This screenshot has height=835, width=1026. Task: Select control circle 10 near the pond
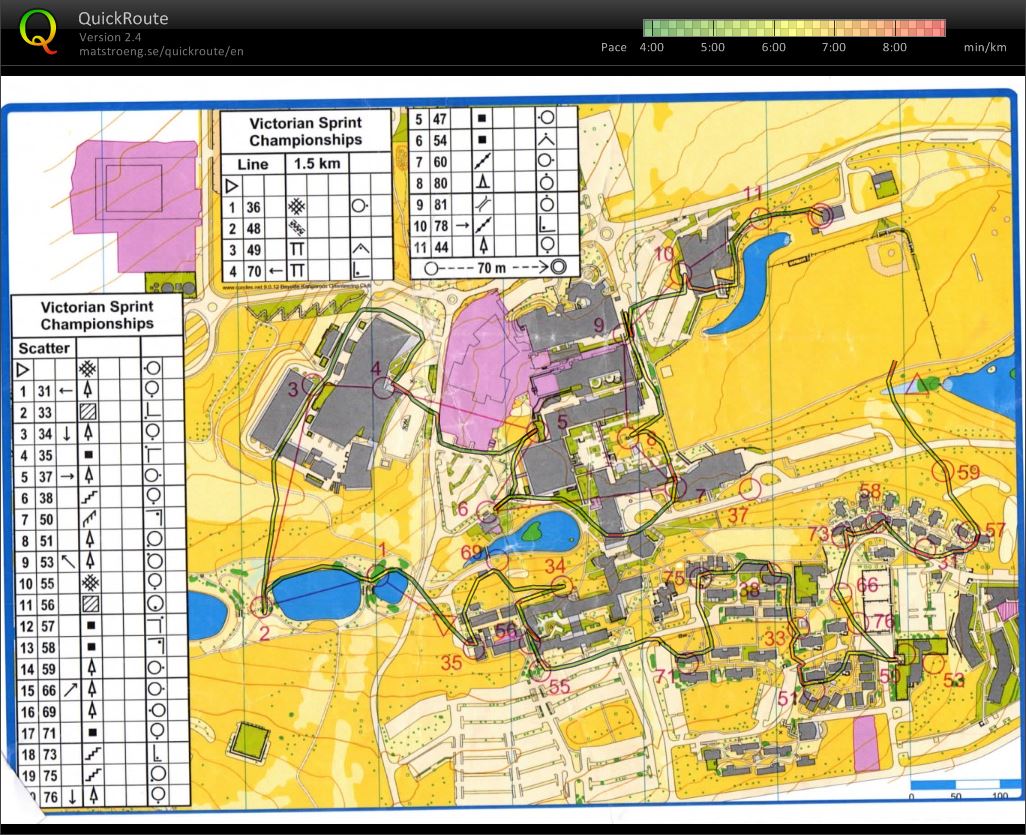[688, 270]
